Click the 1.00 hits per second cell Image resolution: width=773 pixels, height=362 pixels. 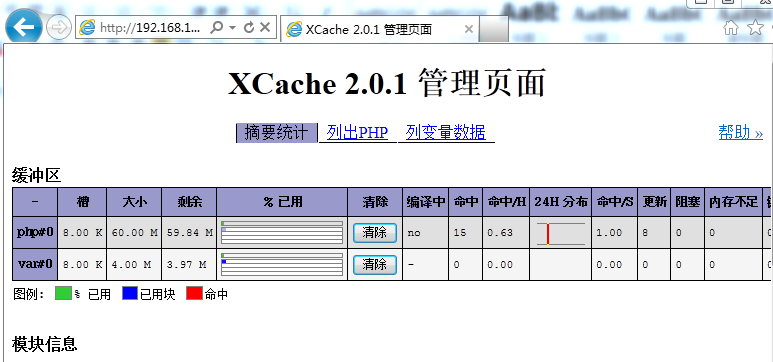(615, 232)
